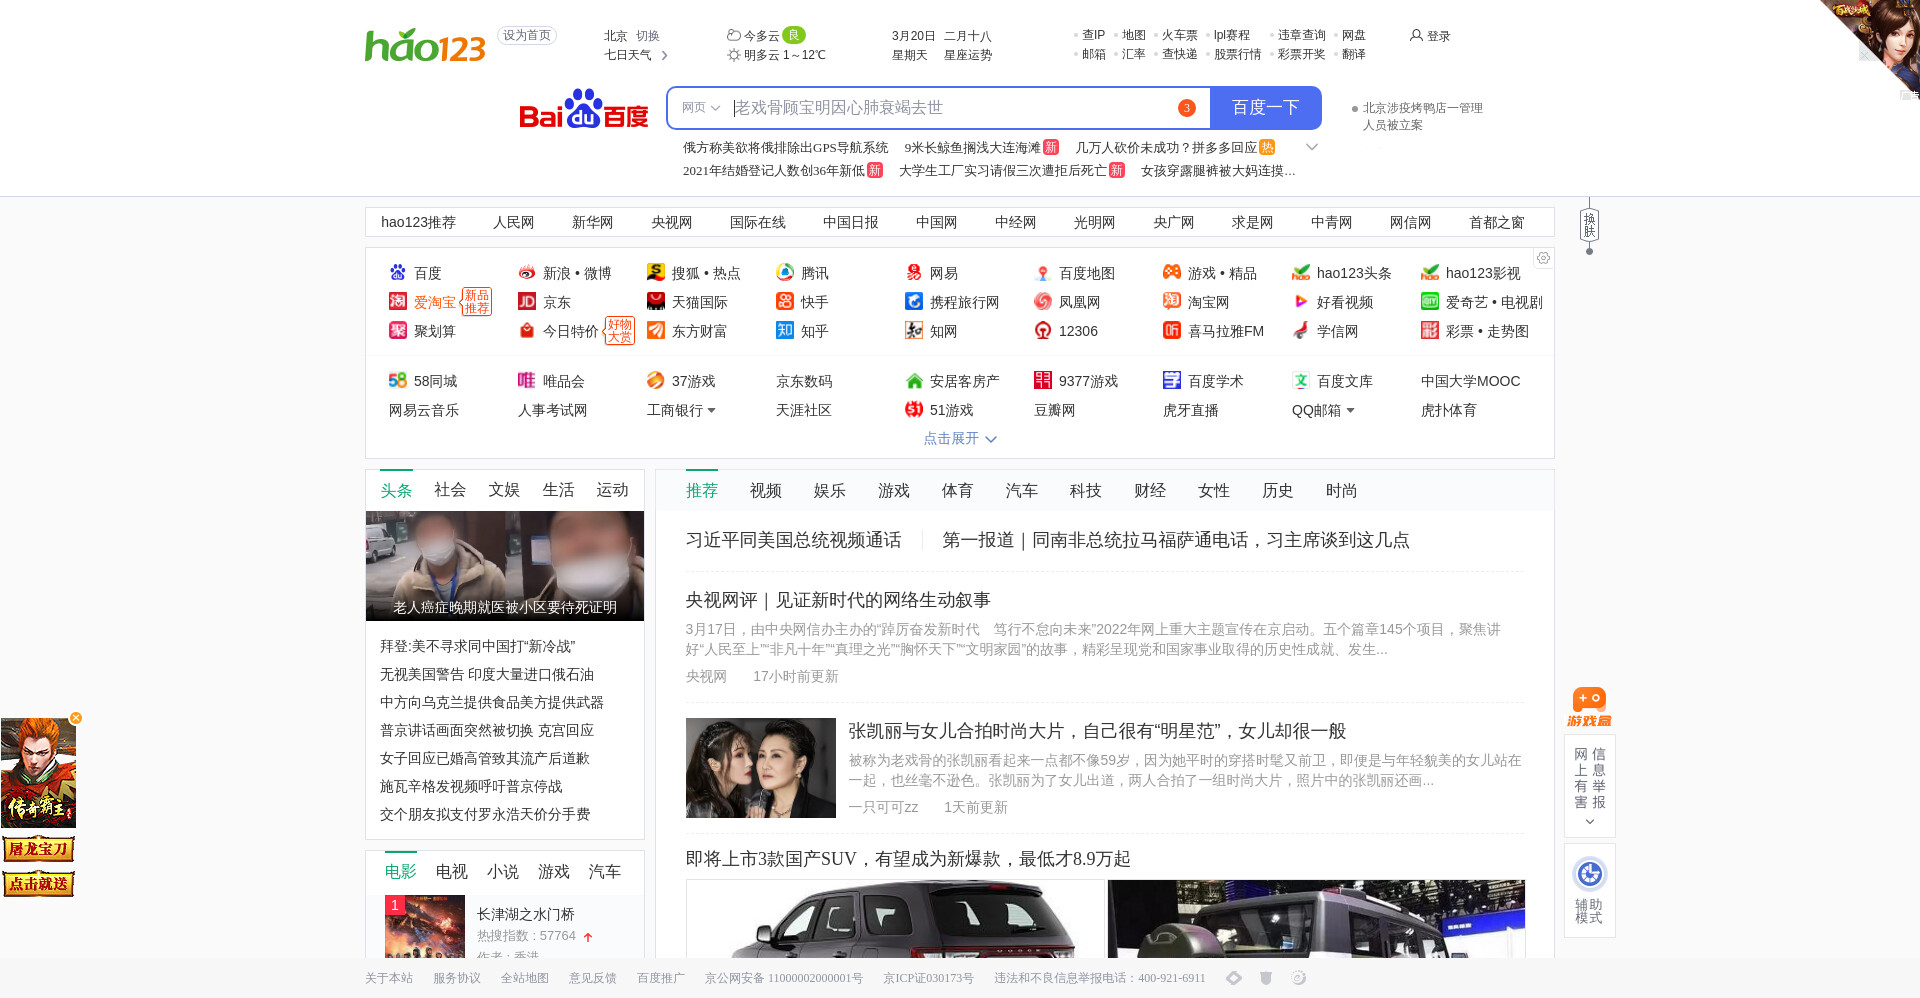This screenshot has height=998, width=1920.
Task: Open 58同城 icon
Action: tap(397, 380)
